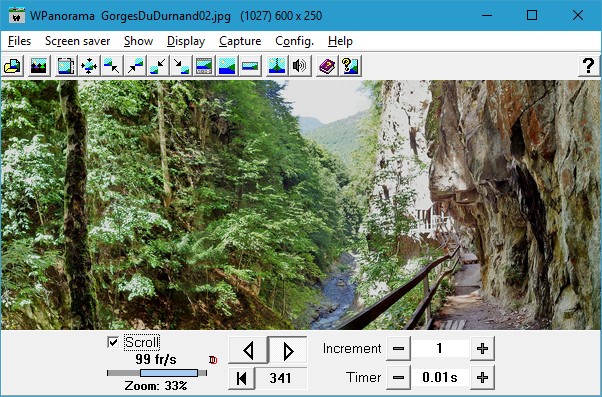Maximize the WPanorama window

(x=532, y=15)
